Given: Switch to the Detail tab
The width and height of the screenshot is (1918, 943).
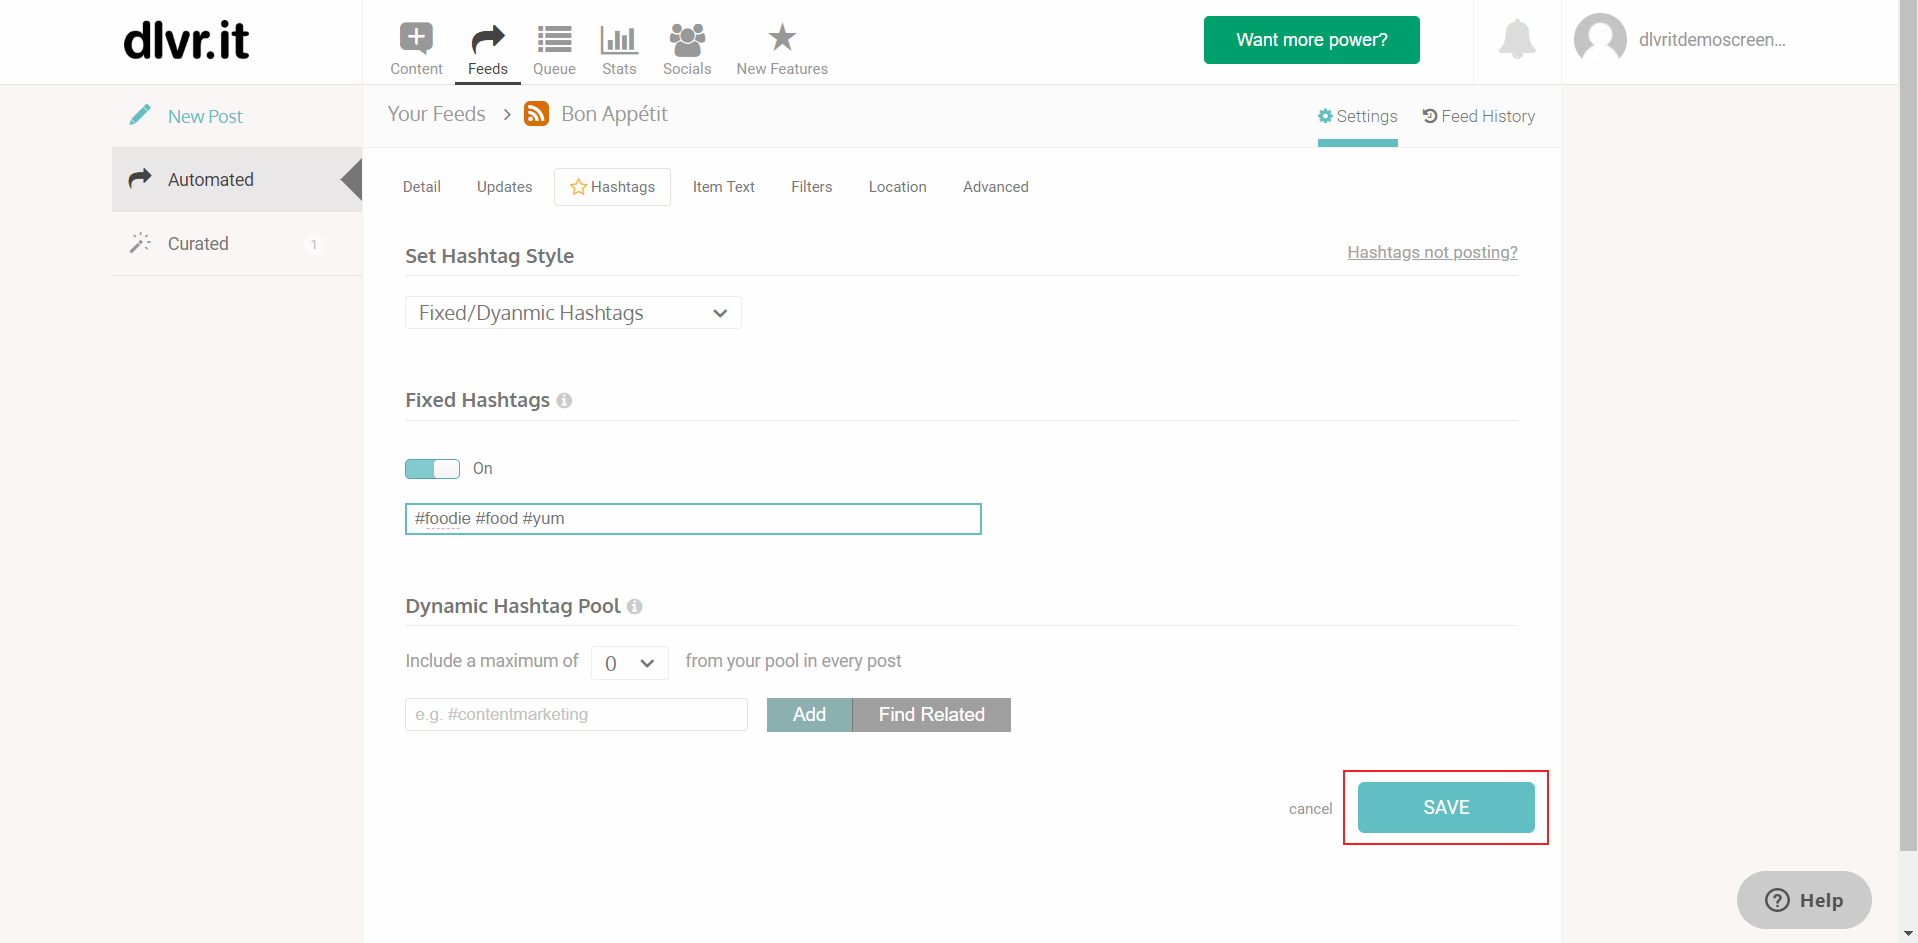Looking at the screenshot, I should [x=422, y=187].
